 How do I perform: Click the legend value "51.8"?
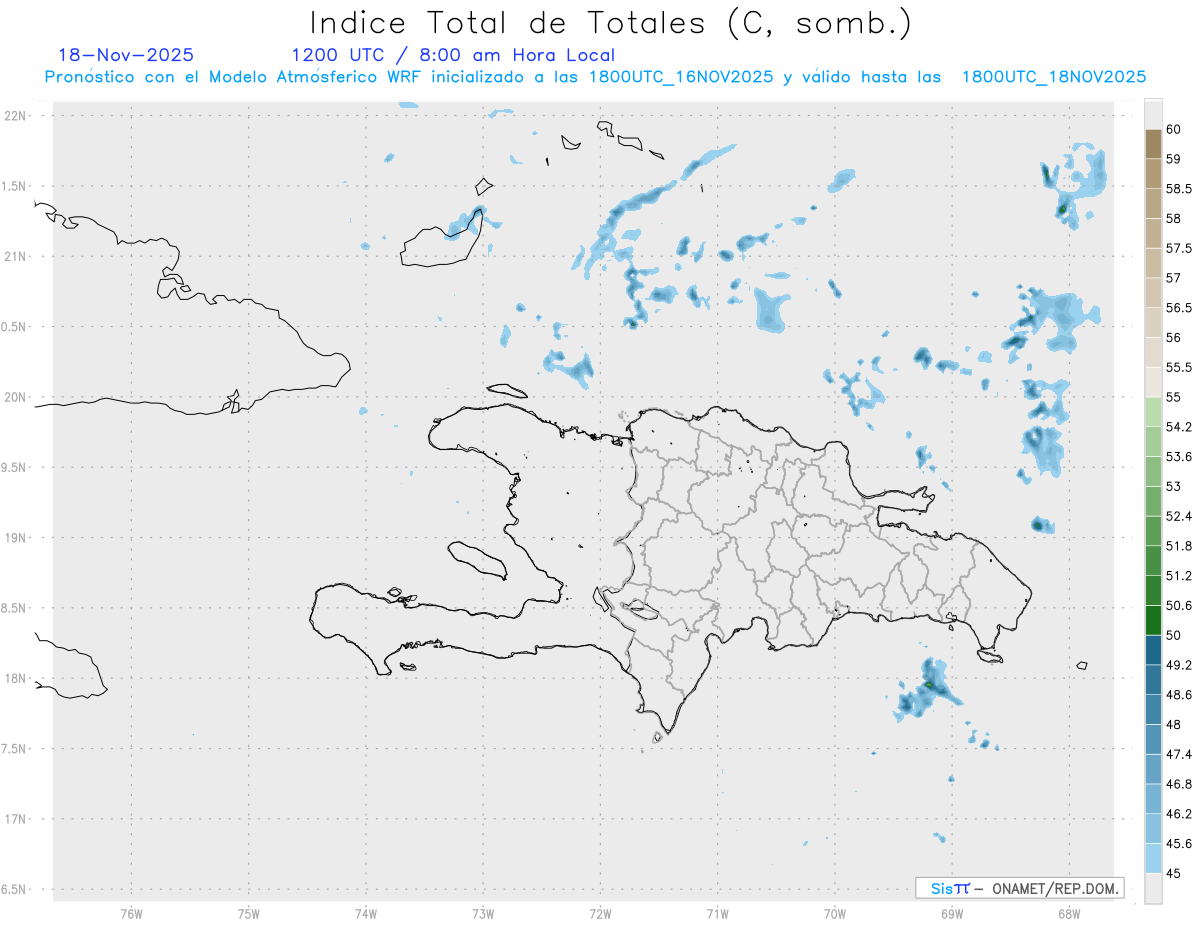[x=1179, y=546]
